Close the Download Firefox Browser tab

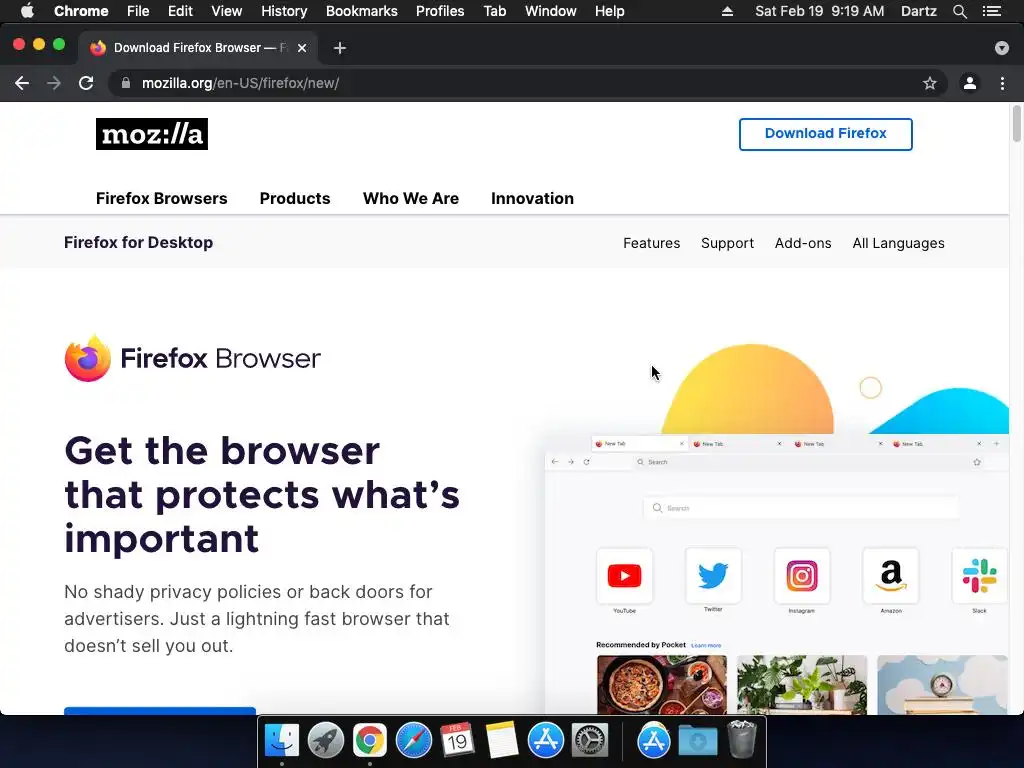click(302, 48)
